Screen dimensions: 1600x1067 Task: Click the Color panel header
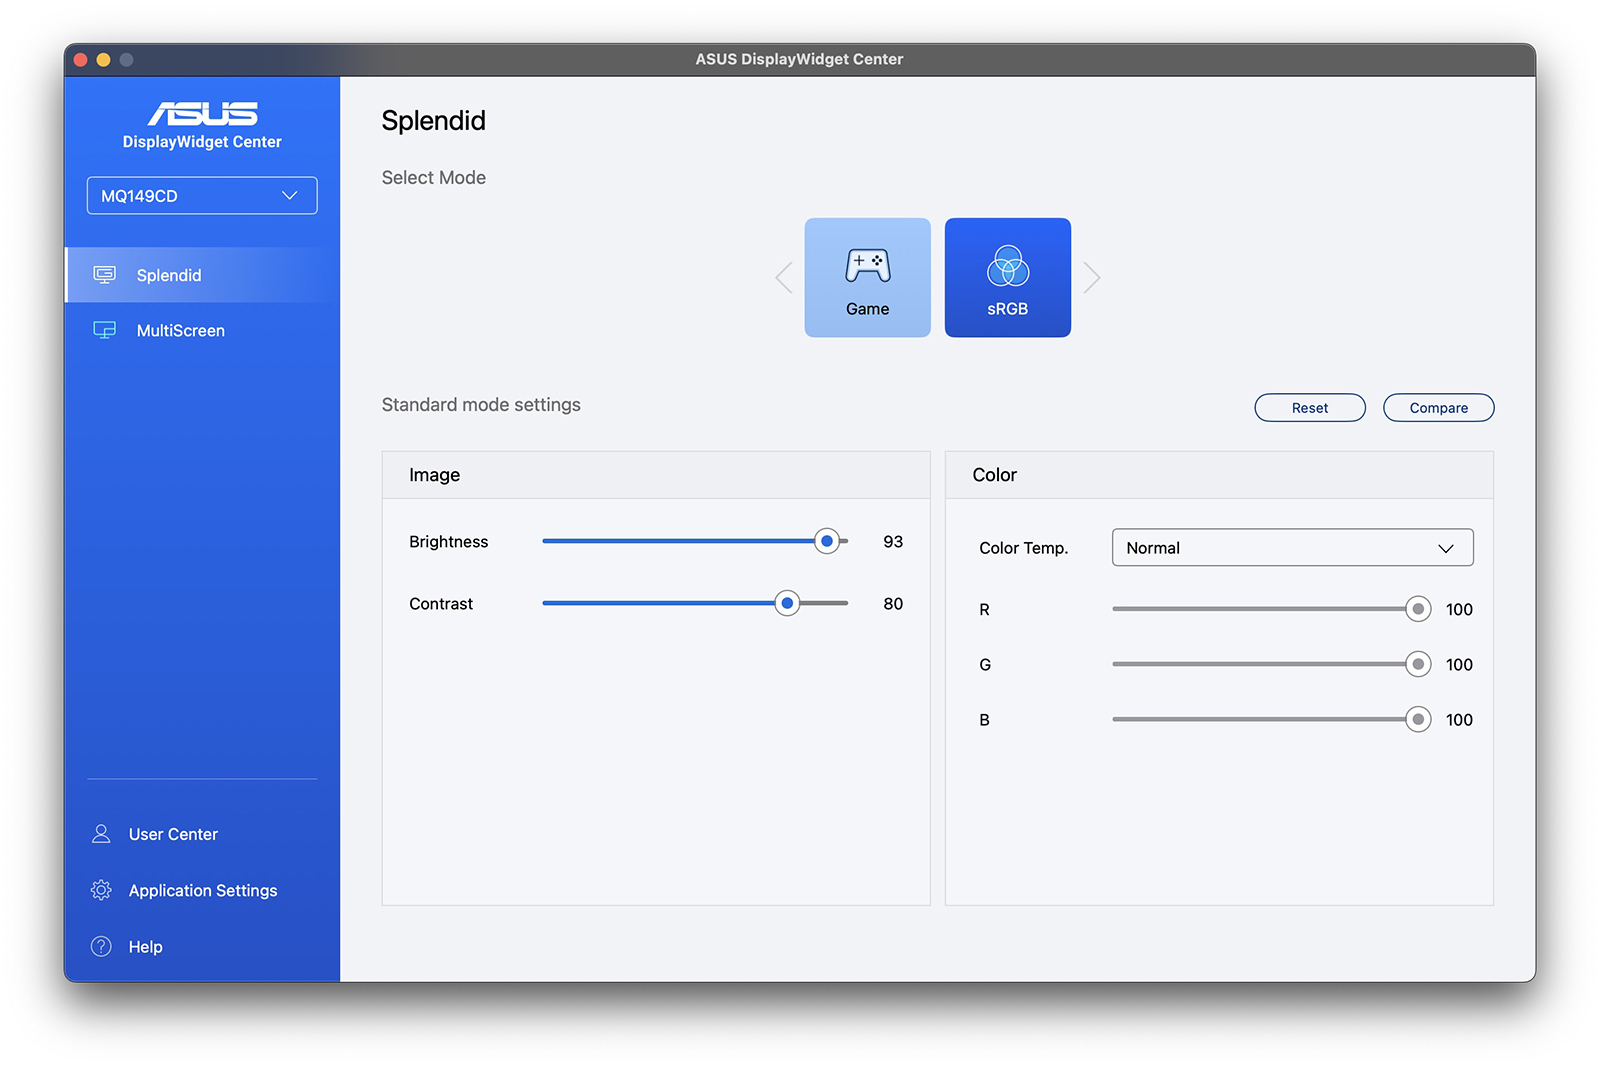[x=1219, y=475]
